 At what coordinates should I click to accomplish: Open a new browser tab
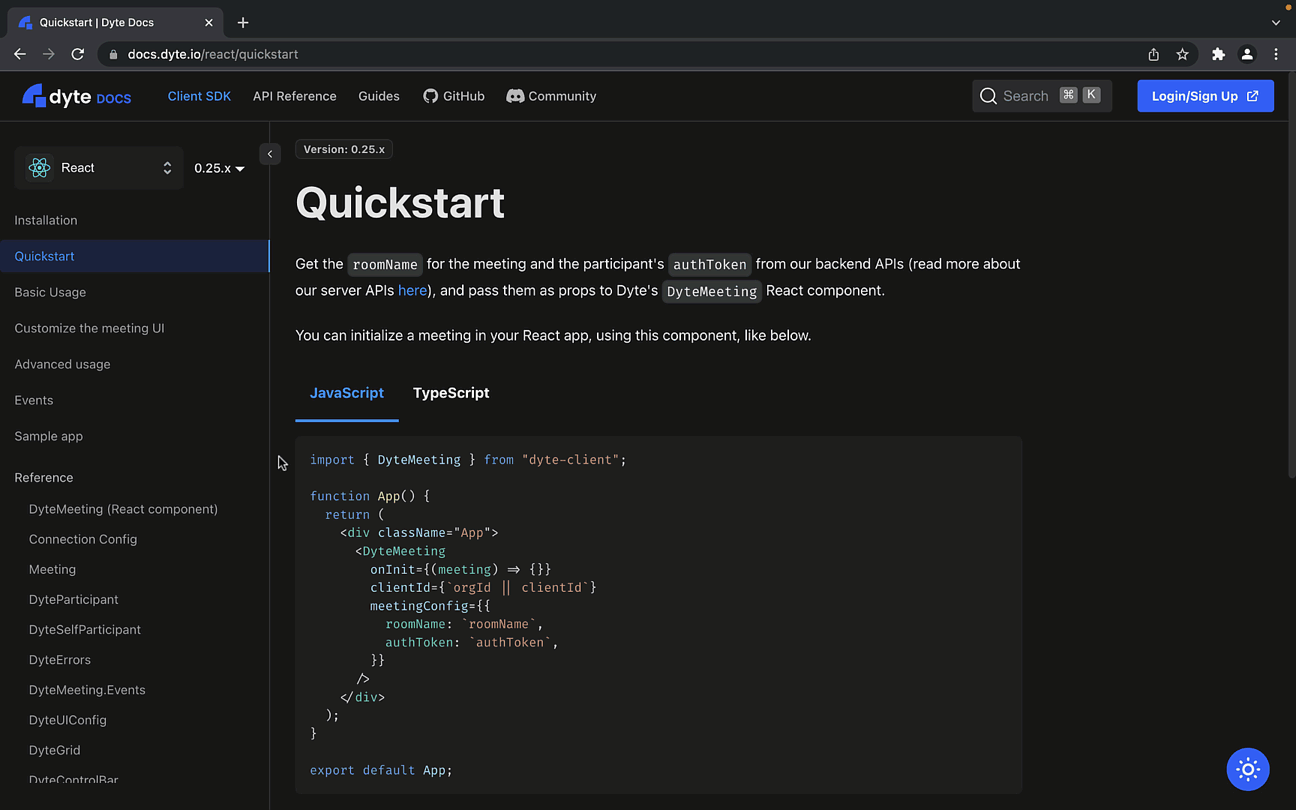point(243,22)
